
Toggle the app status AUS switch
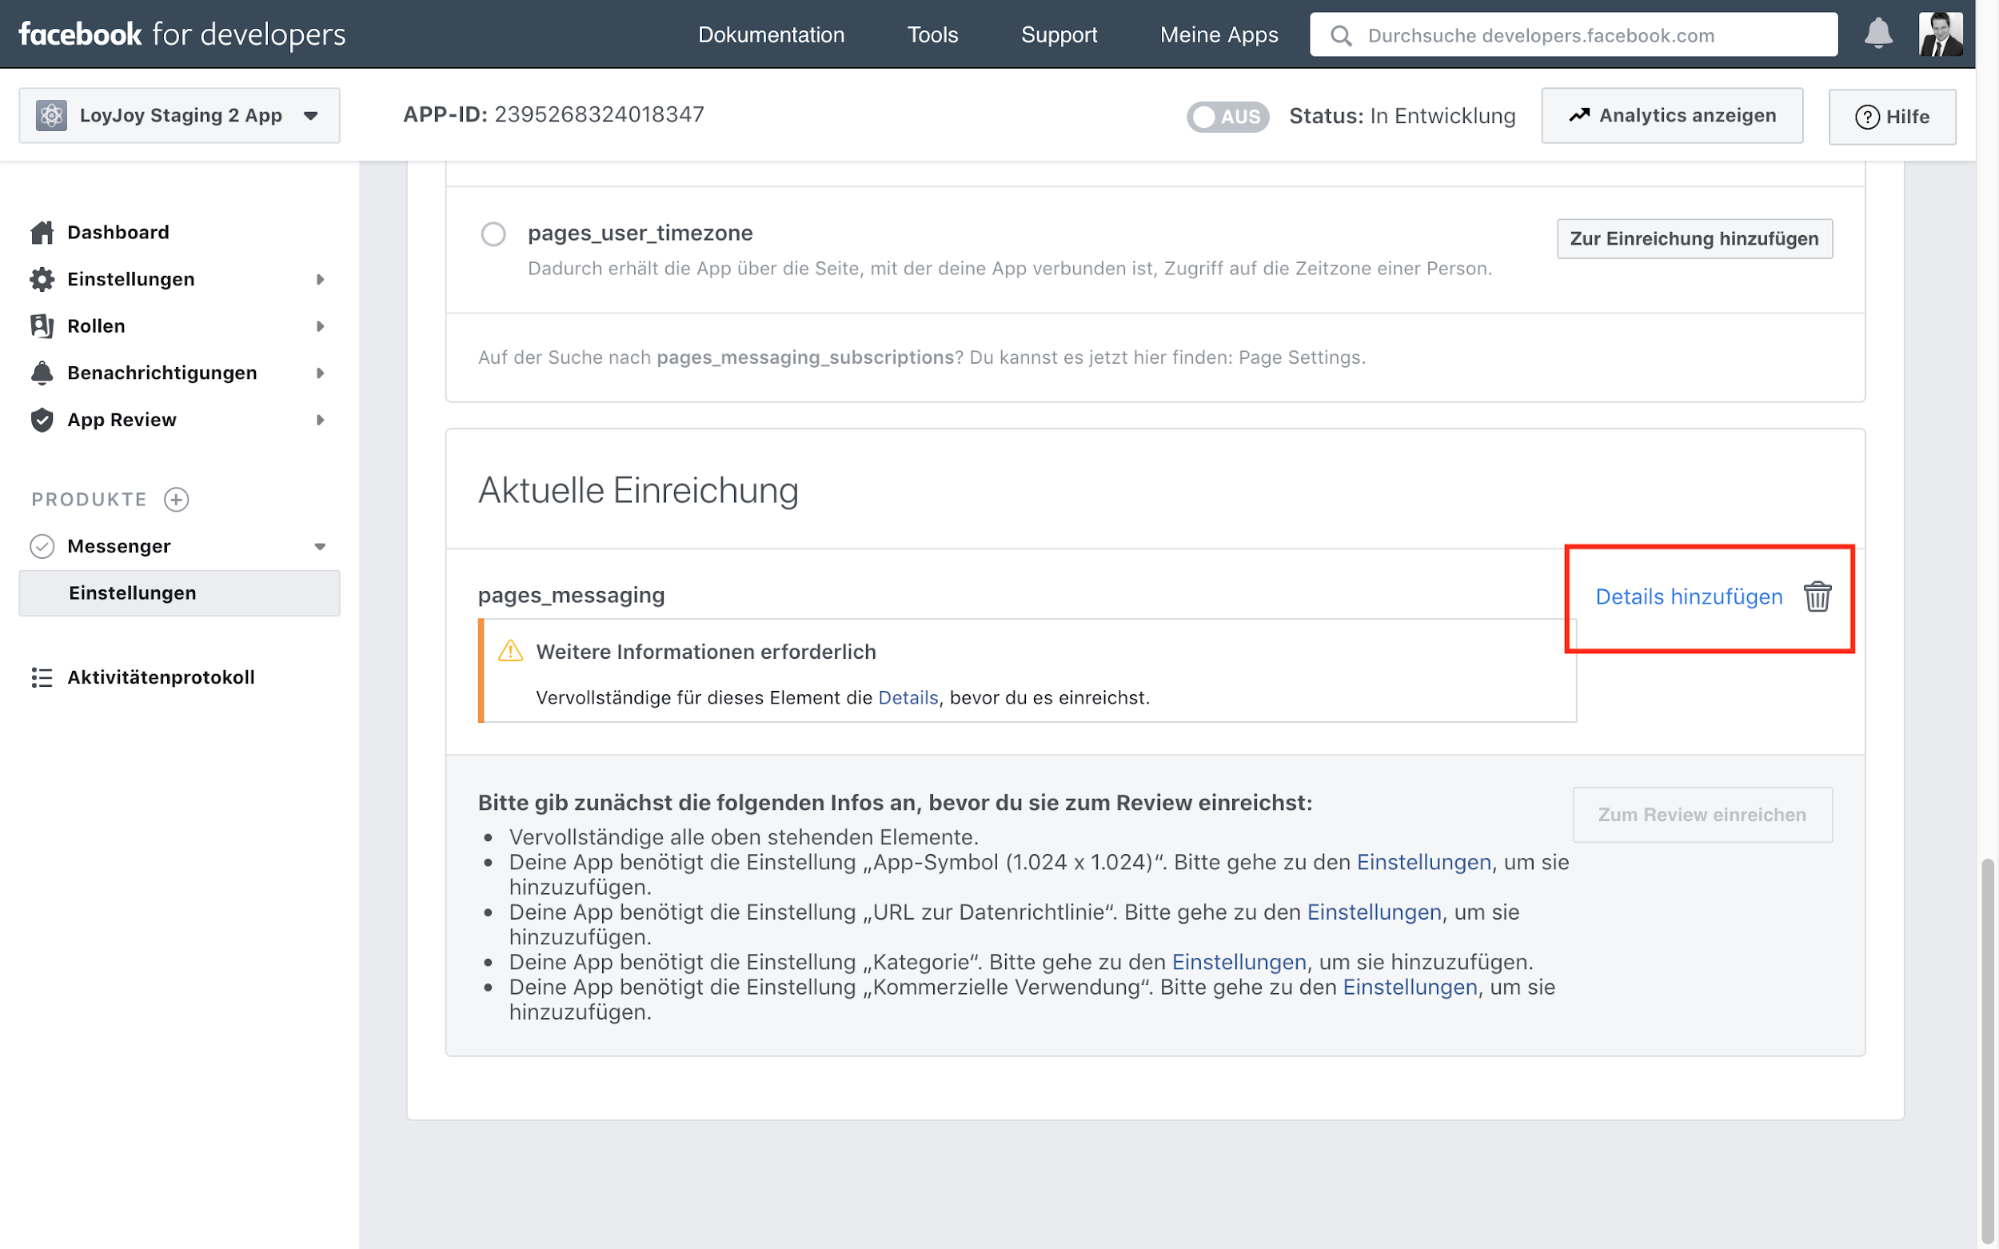pos(1227,116)
